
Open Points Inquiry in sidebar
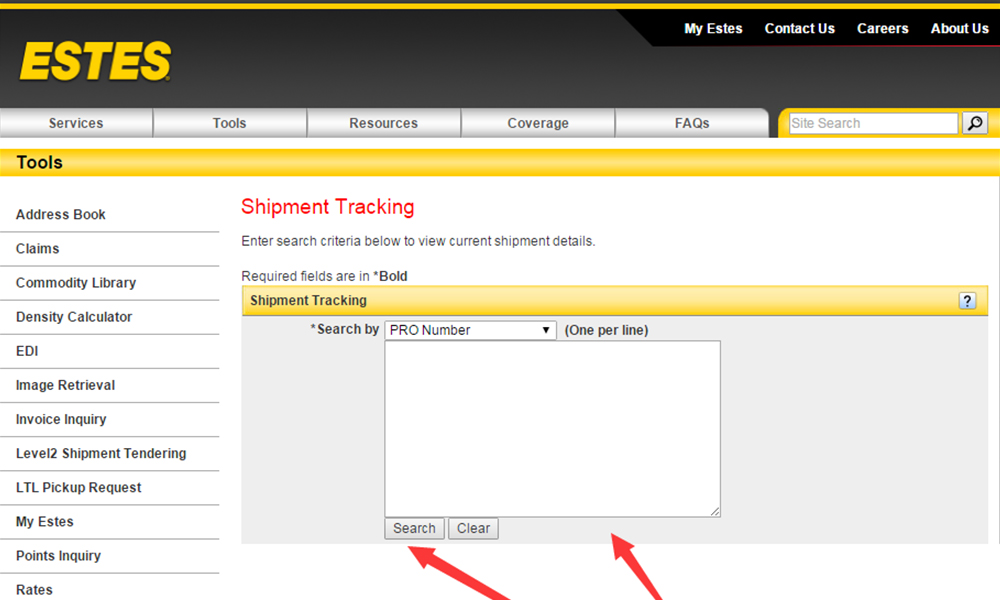pos(58,556)
